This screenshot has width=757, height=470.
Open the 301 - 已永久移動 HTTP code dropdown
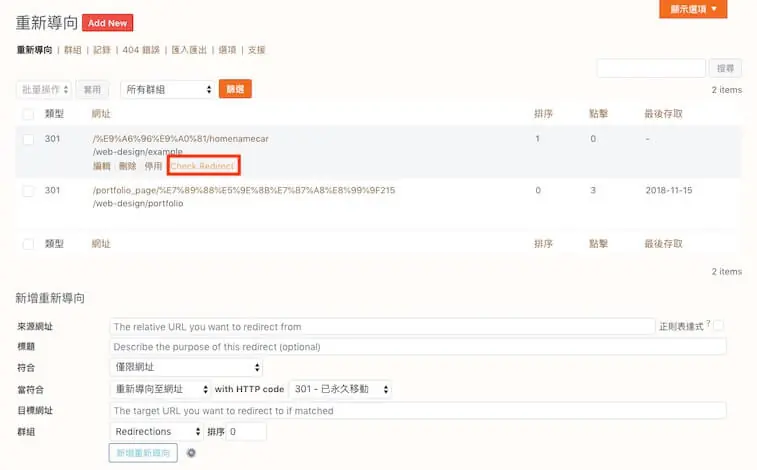tap(340, 389)
